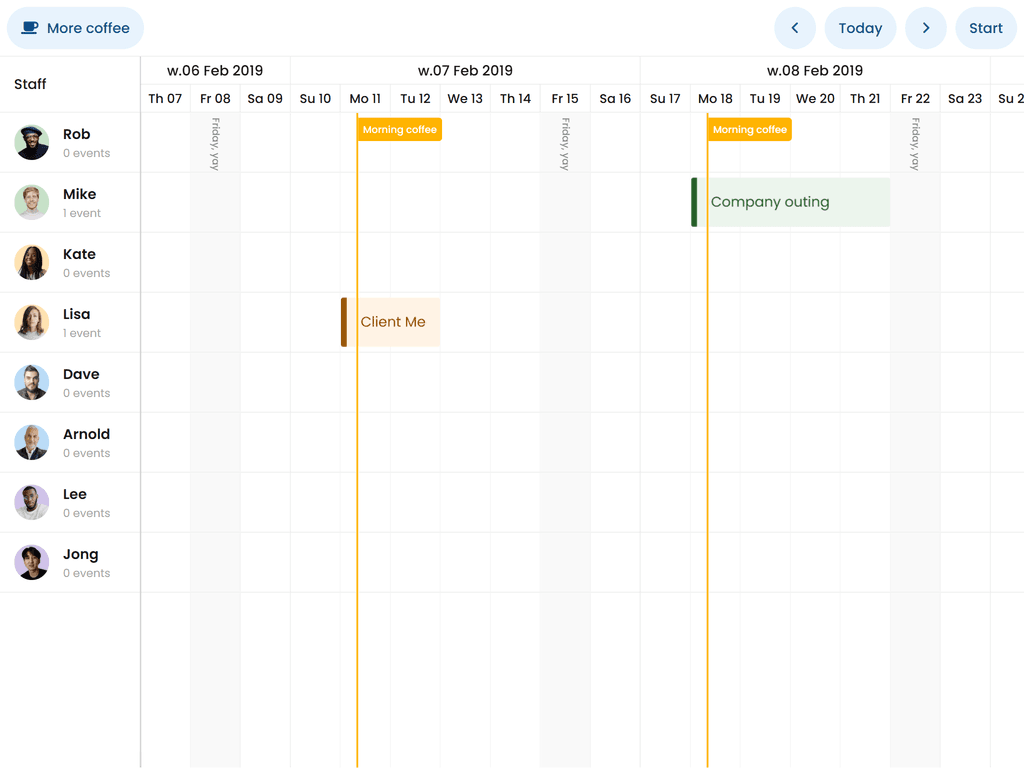
Task: Click the Start button
Action: (985, 28)
